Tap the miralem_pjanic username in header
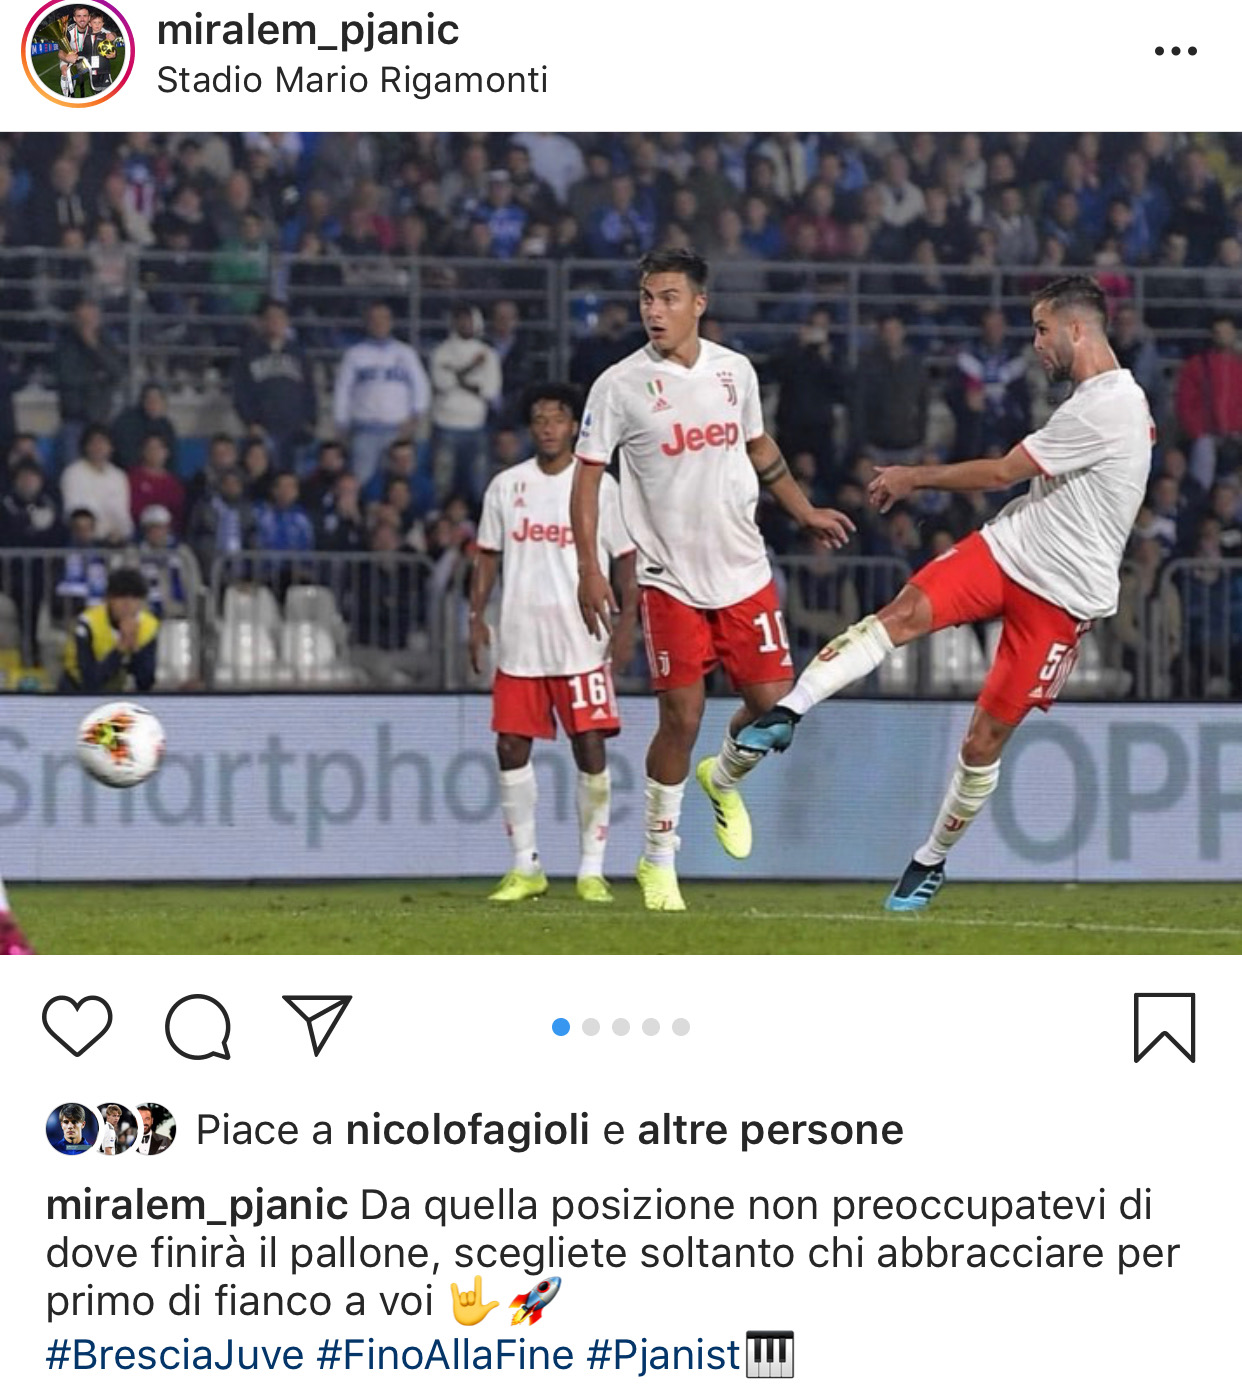 [x=308, y=30]
